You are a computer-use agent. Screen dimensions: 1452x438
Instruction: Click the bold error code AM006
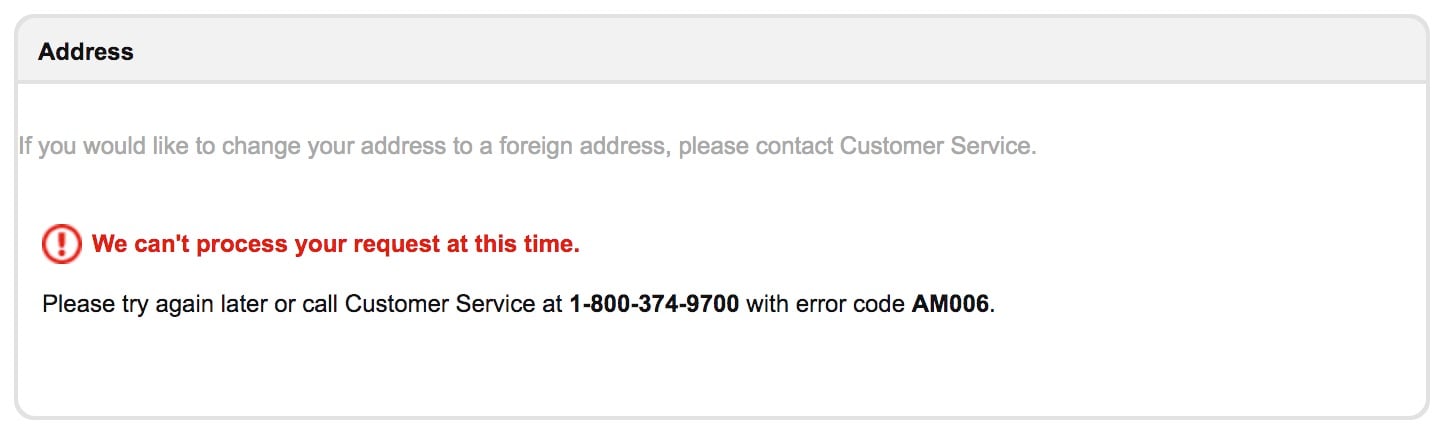pyautogui.click(x=950, y=303)
